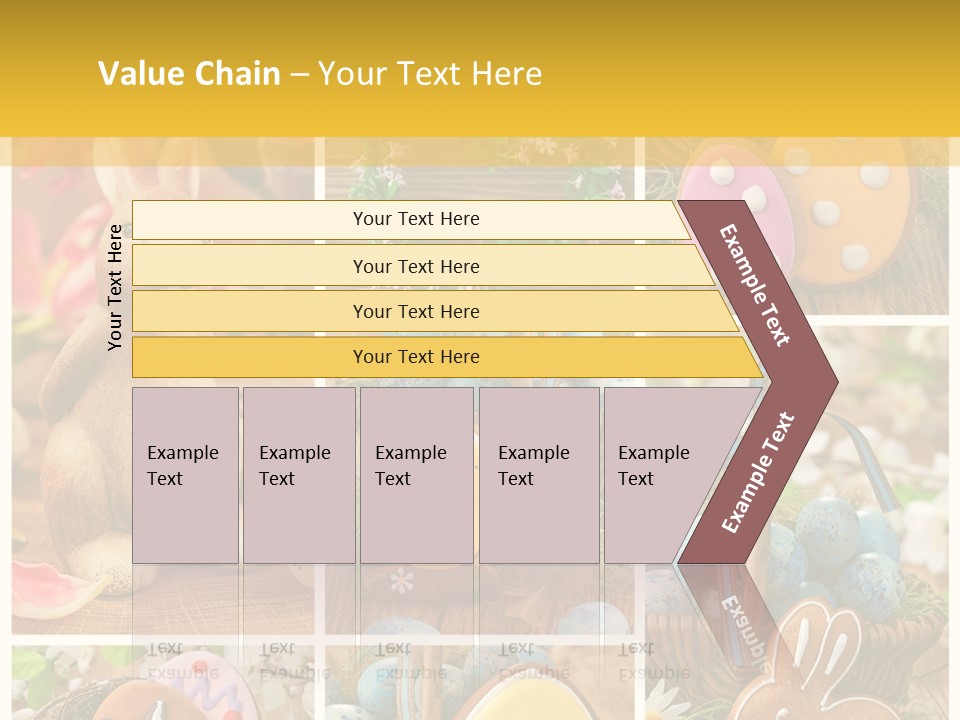Click the mirrored chevron reflection below the arrow

(741, 620)
